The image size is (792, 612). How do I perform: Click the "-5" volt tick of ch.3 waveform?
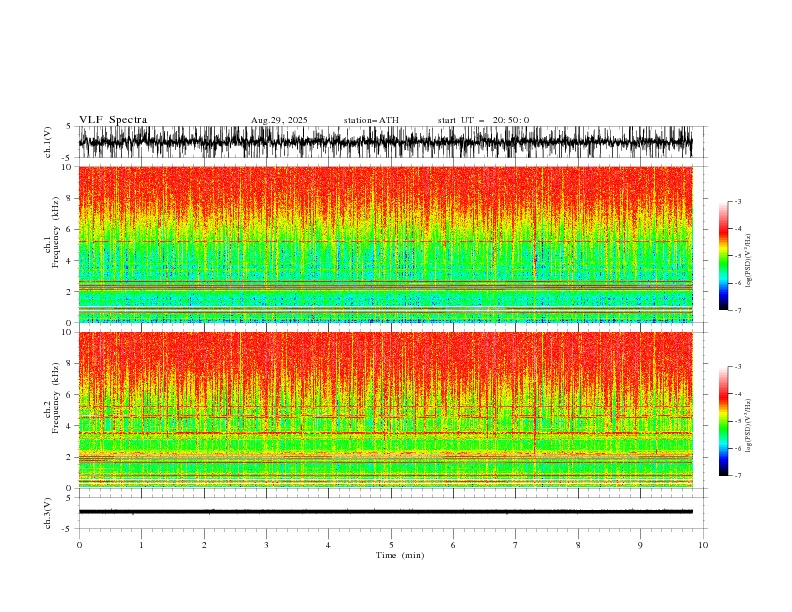tap(68, 529)
